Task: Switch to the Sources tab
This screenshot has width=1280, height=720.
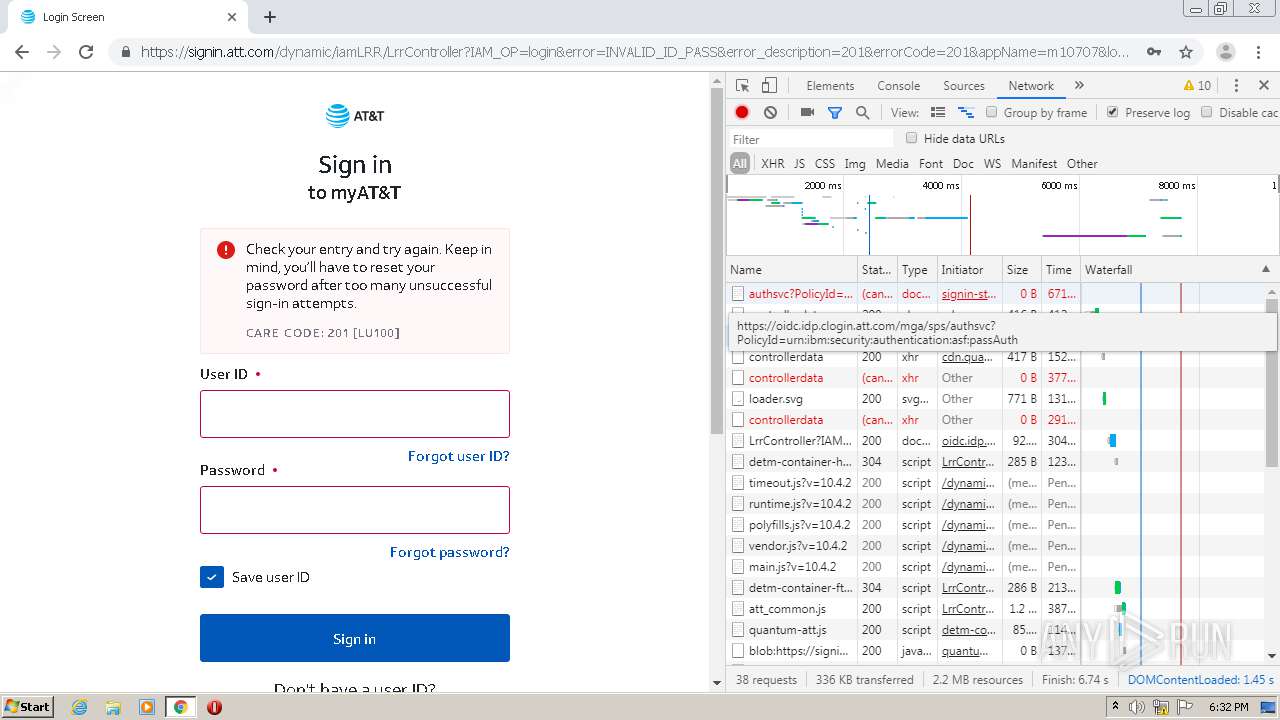Action: click(x=964, y=86)
